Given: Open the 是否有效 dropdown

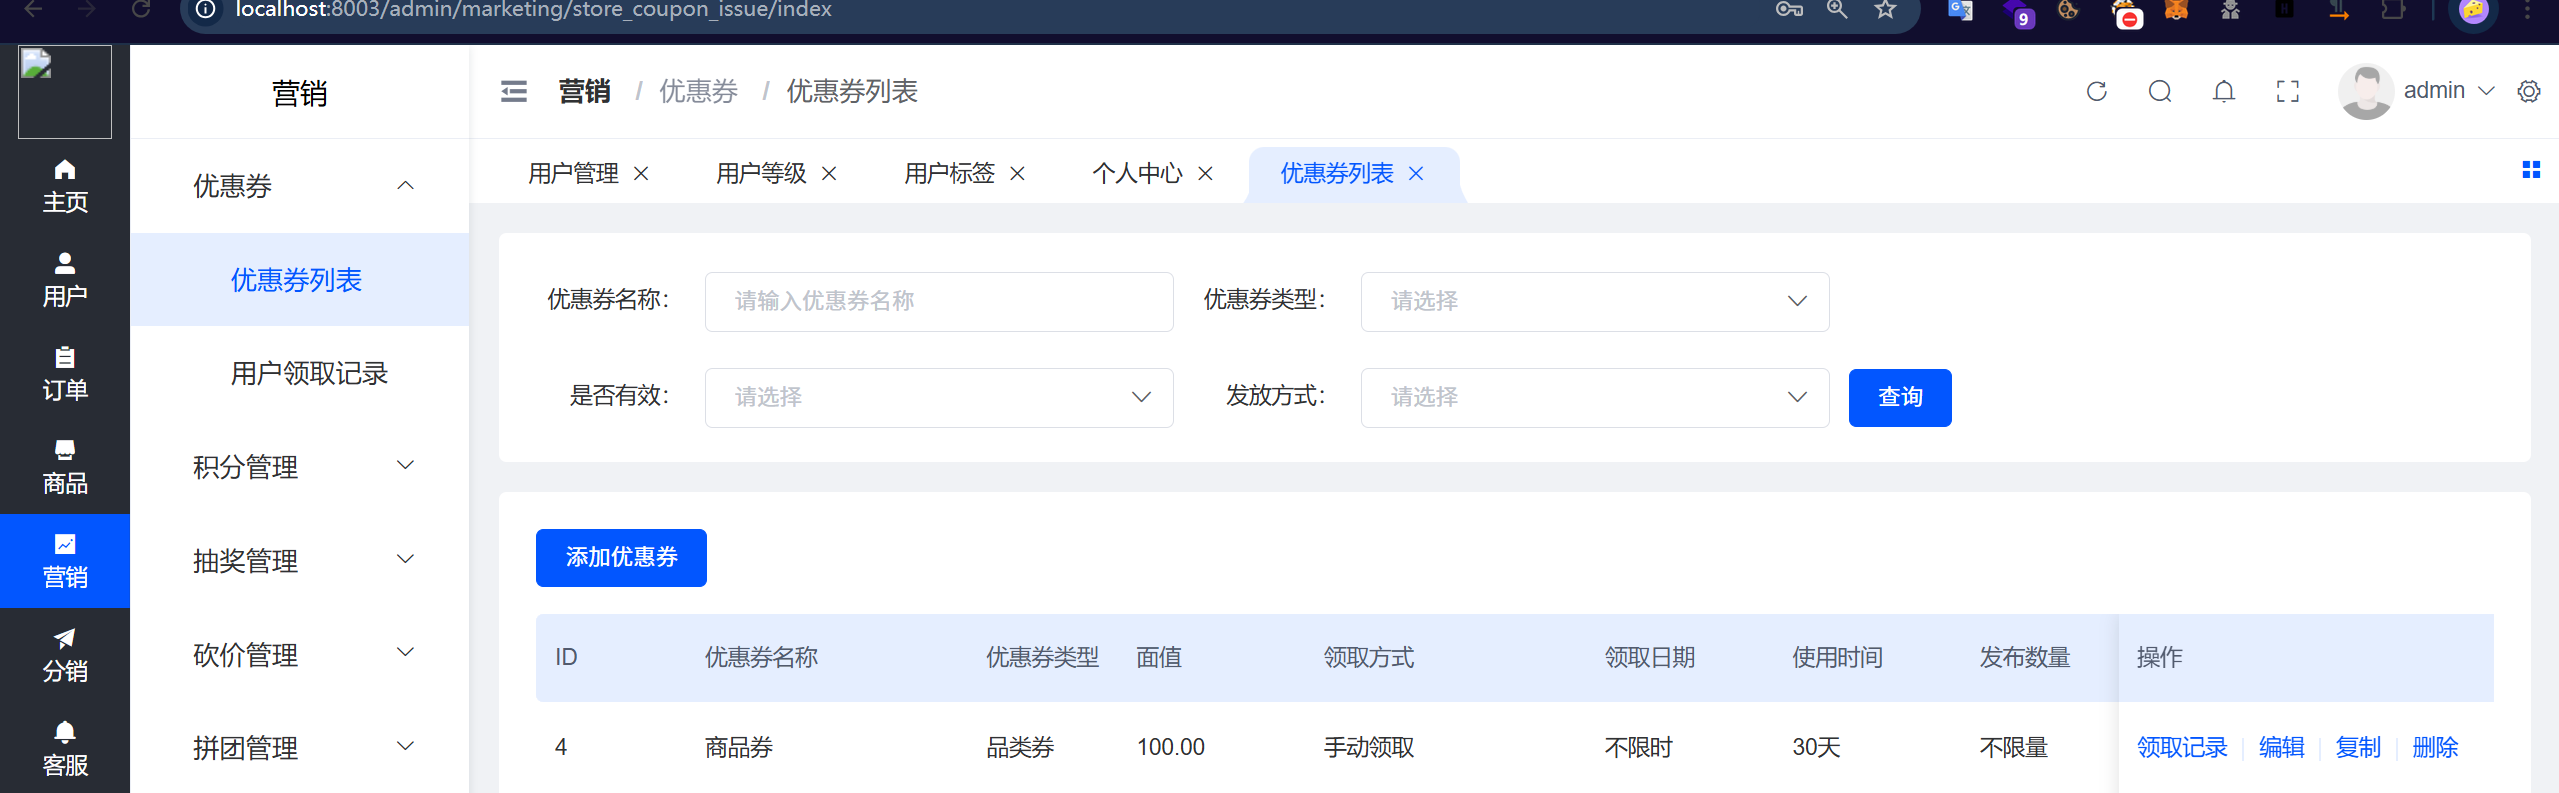Looking at the screenshot, I should pyautogui.click(x=939, y=398).
